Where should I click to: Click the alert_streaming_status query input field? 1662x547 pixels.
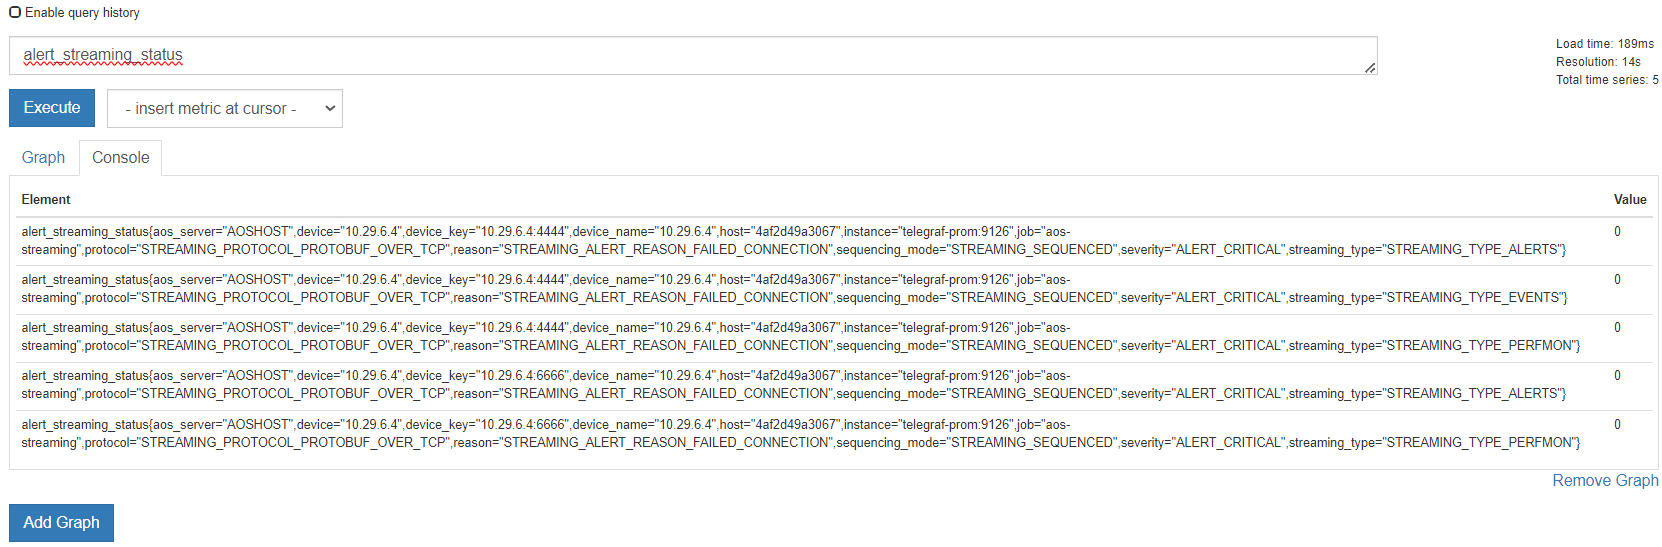click(x=690, y=56)
